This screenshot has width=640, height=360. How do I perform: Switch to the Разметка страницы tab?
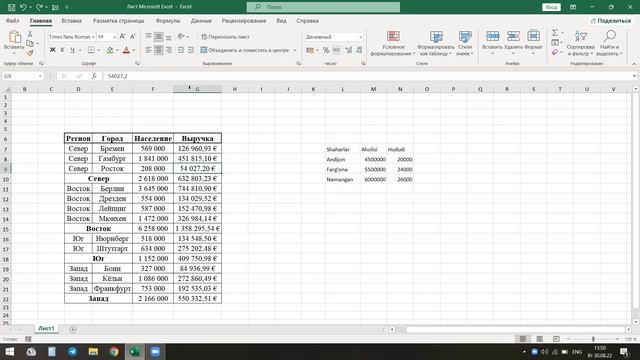pyautogui.click(x=118, y=20)
